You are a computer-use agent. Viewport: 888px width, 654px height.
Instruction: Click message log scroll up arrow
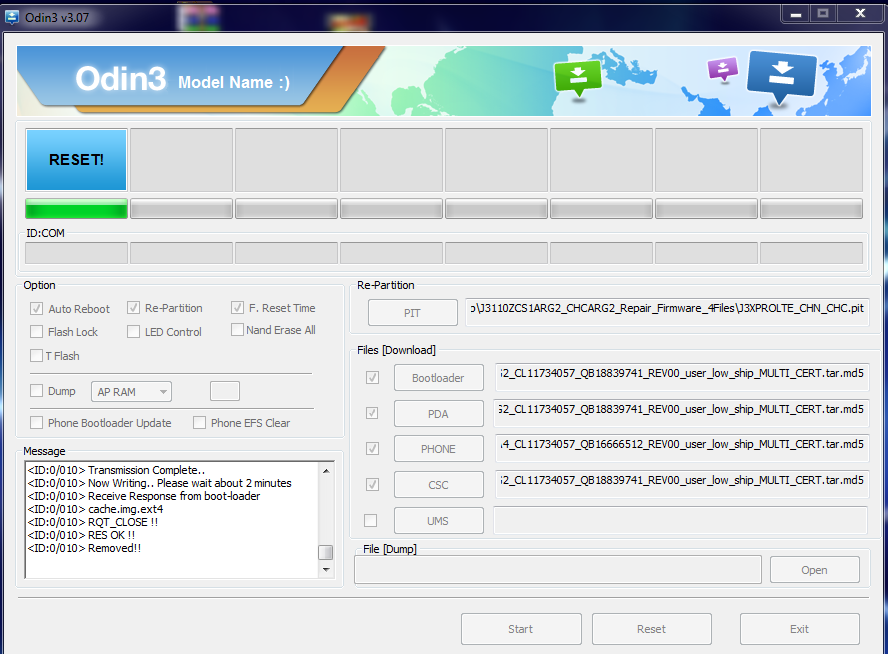pos(326,471)
